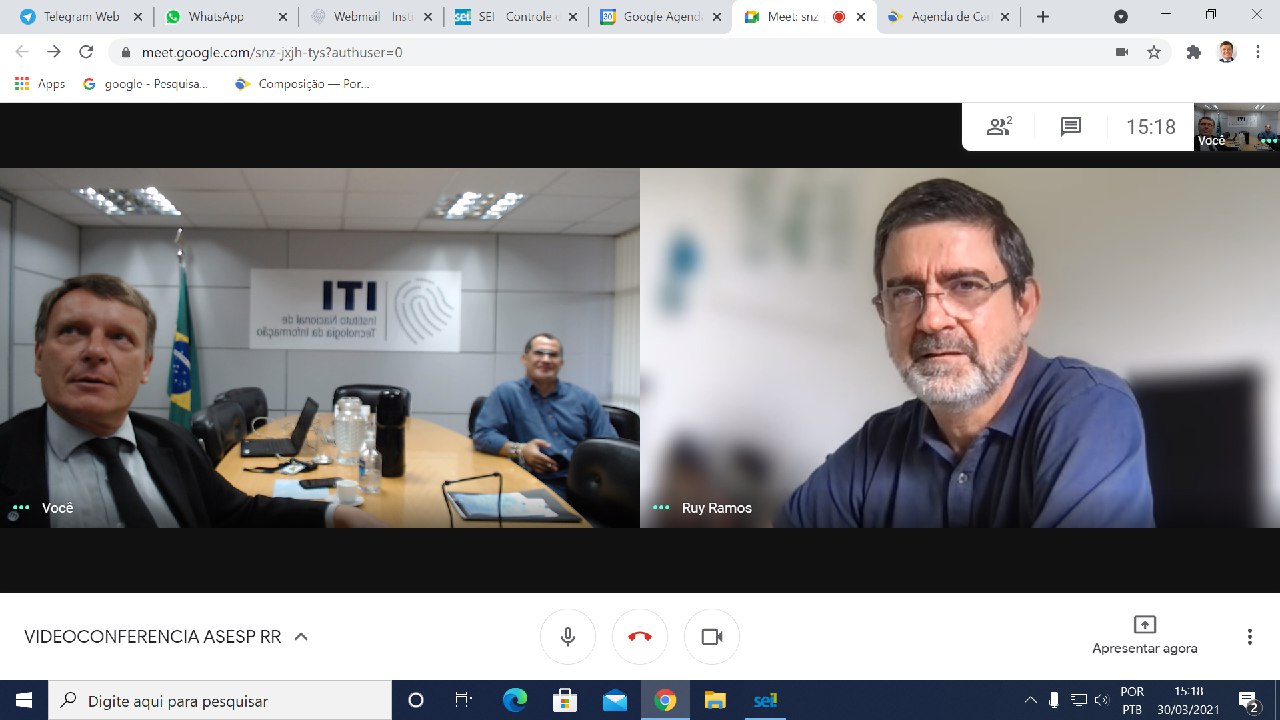Bookmark this page with the star
Screen dimensions: 1280x720
[x=1154, y=52]
